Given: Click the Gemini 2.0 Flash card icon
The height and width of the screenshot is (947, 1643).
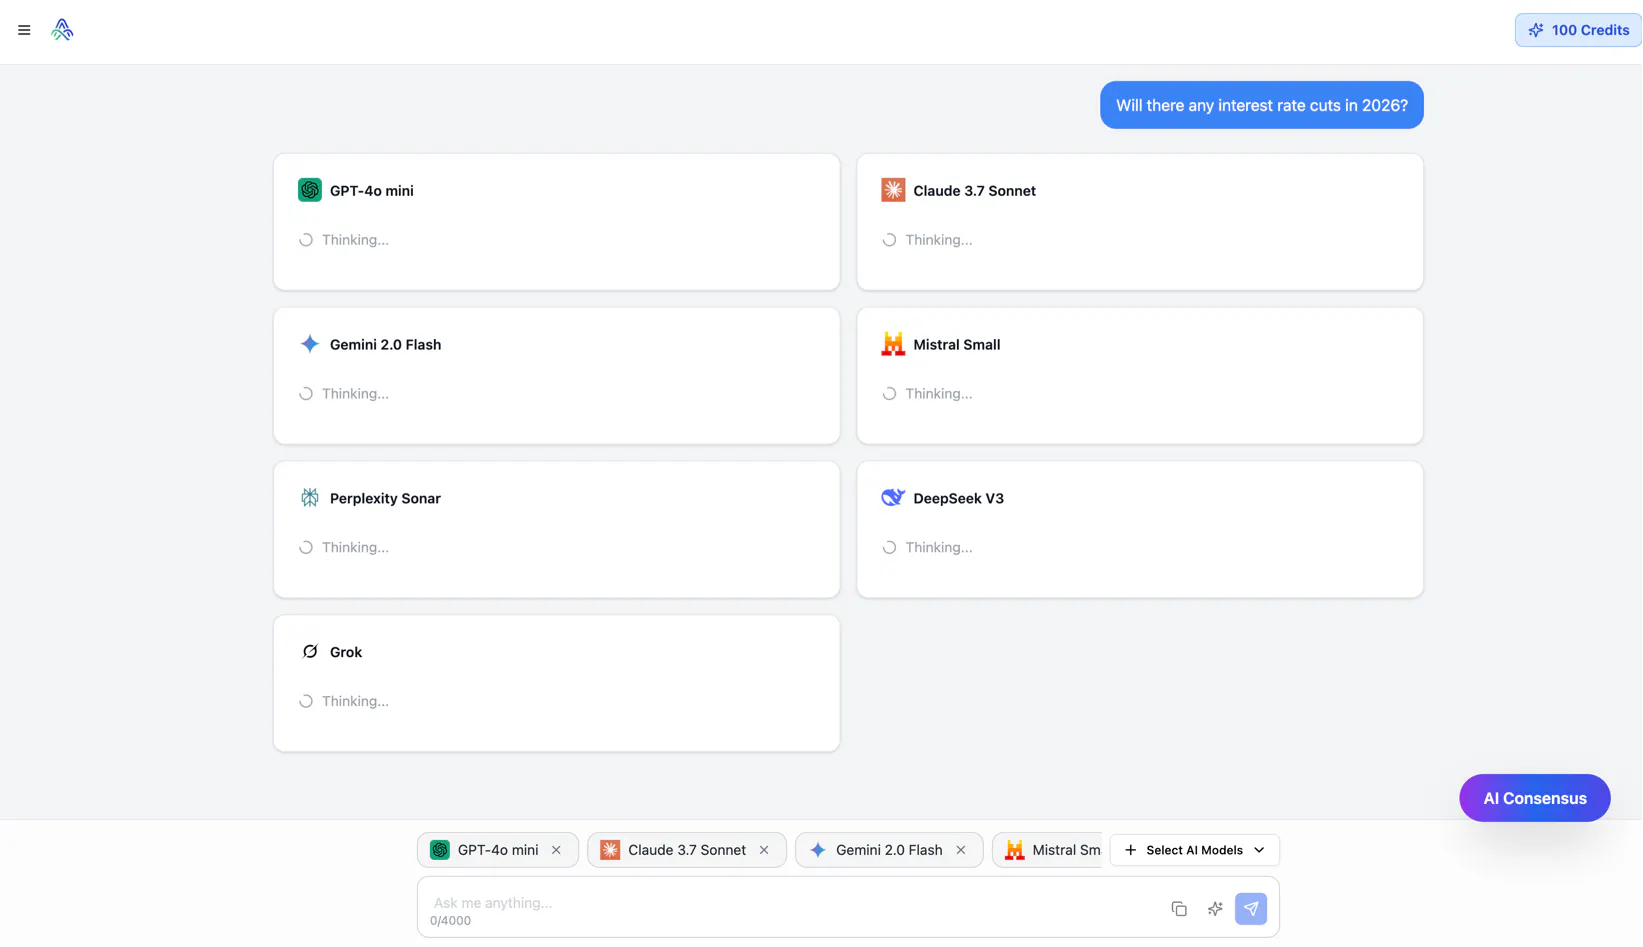Looking at the screenshot, I should tap(310, 344).
